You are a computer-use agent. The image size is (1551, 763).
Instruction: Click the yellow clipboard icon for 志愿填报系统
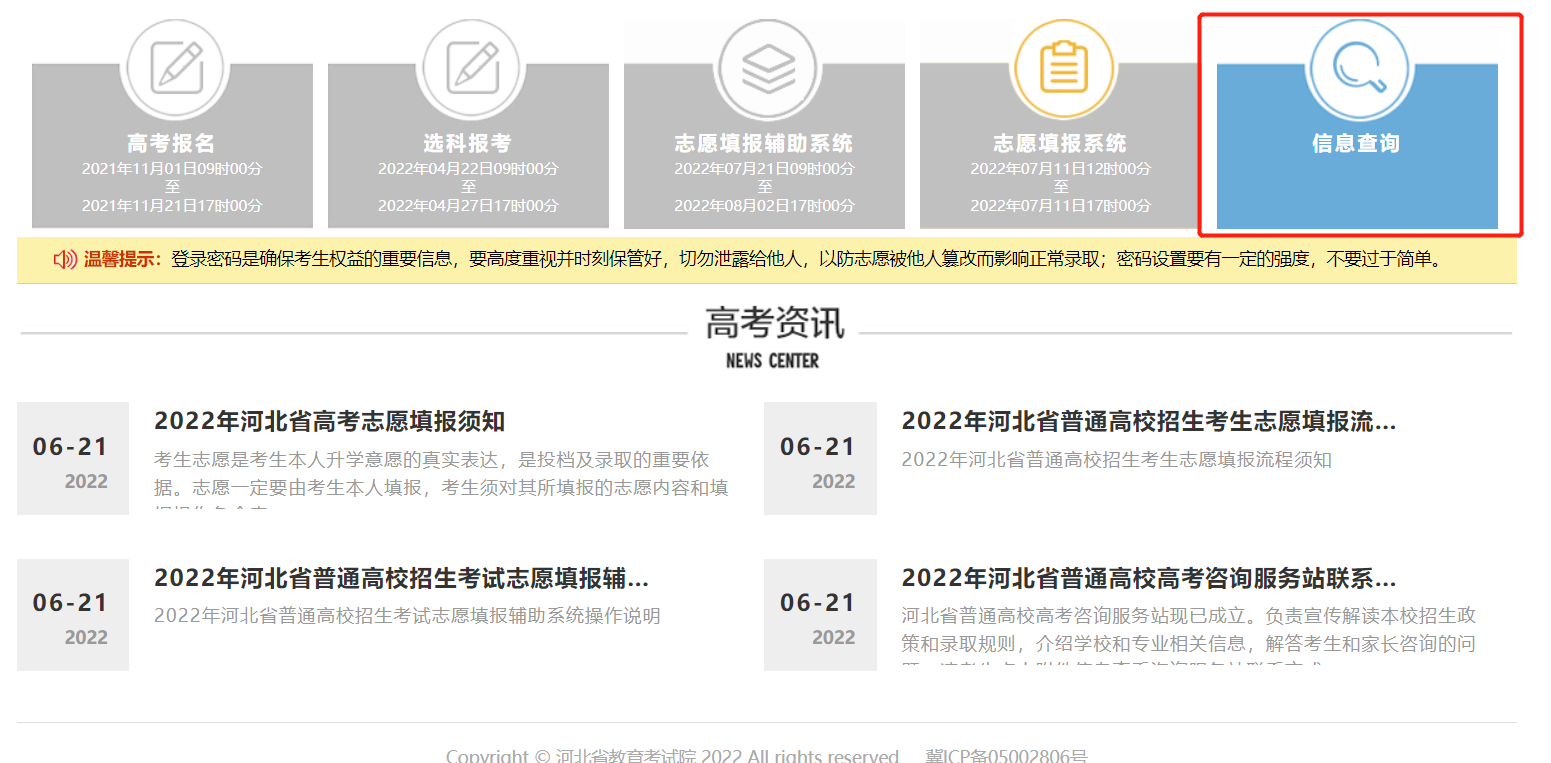click(x=1063, y=68)
